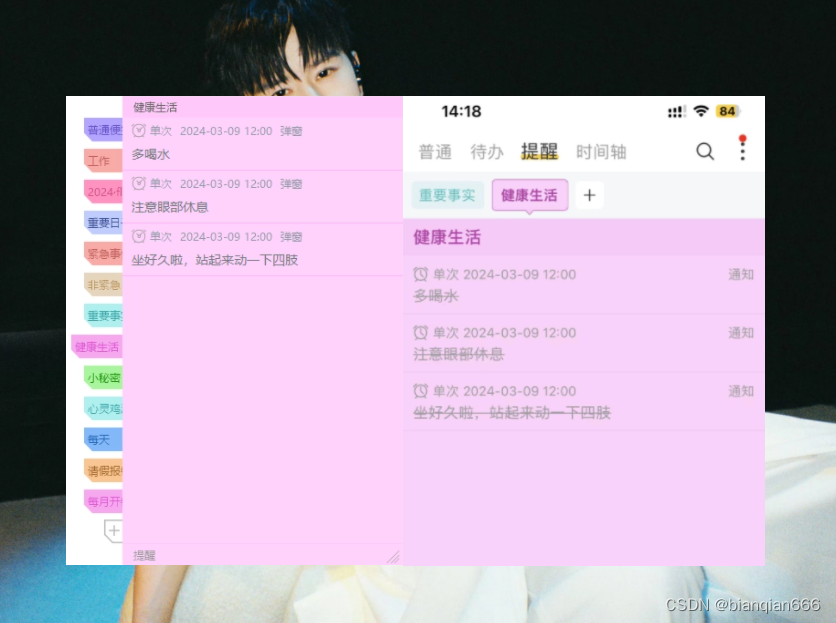The width and height of the screenshot is (836, 623).
Task: Open desktop note text 注意眼部休息
Action: (170, 207)
